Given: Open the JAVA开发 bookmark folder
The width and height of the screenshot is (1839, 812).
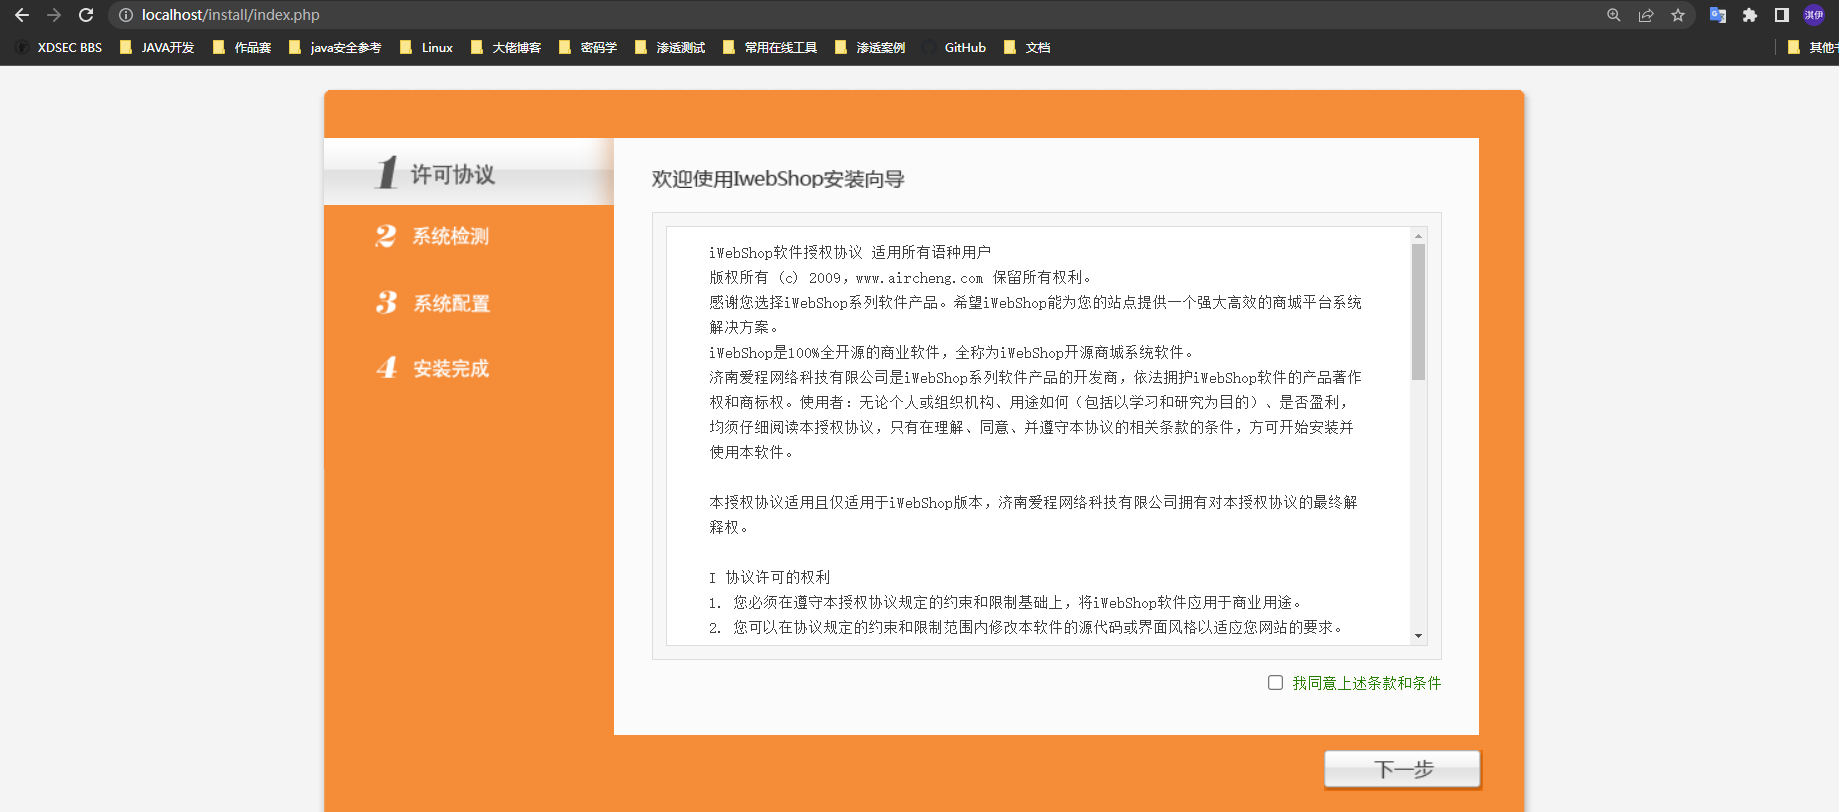Looking at the screenshot, I should [157, 47].
